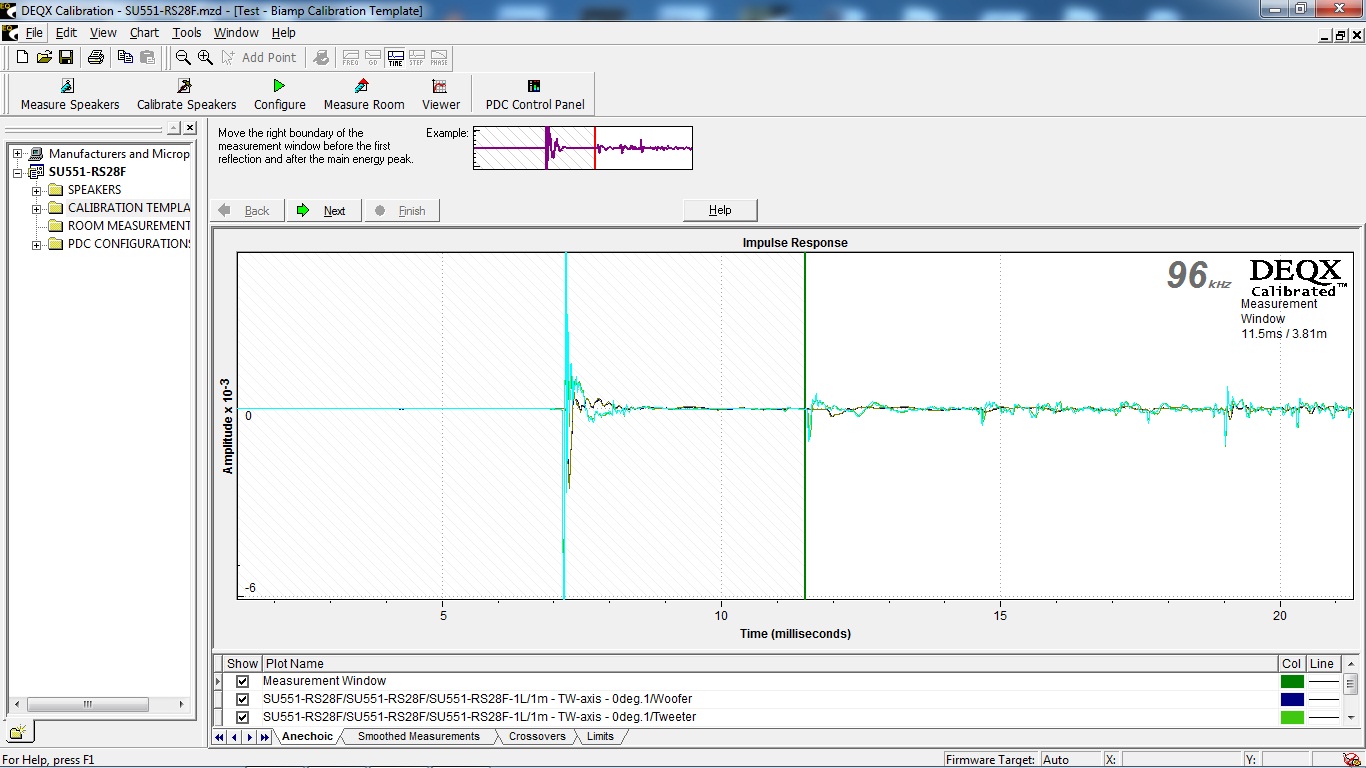This screenshot has height=768, width=1366.
Task: Open the Help menu
Action: coord(284,33)
